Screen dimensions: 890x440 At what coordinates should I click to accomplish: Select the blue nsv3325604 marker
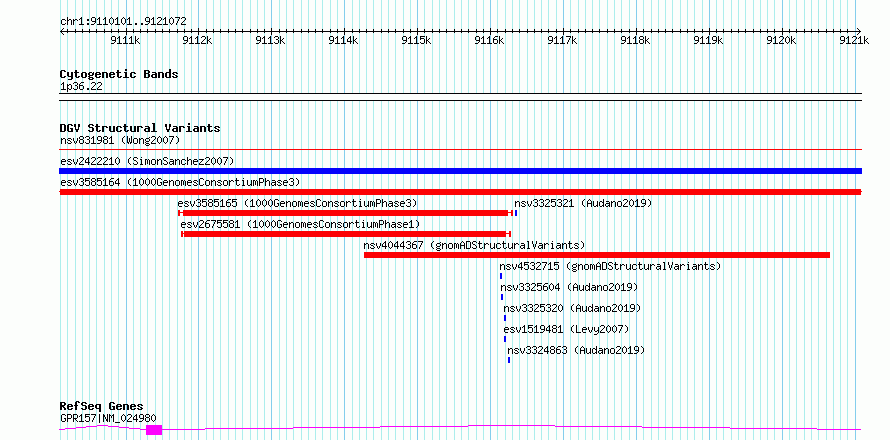point(502,297)
